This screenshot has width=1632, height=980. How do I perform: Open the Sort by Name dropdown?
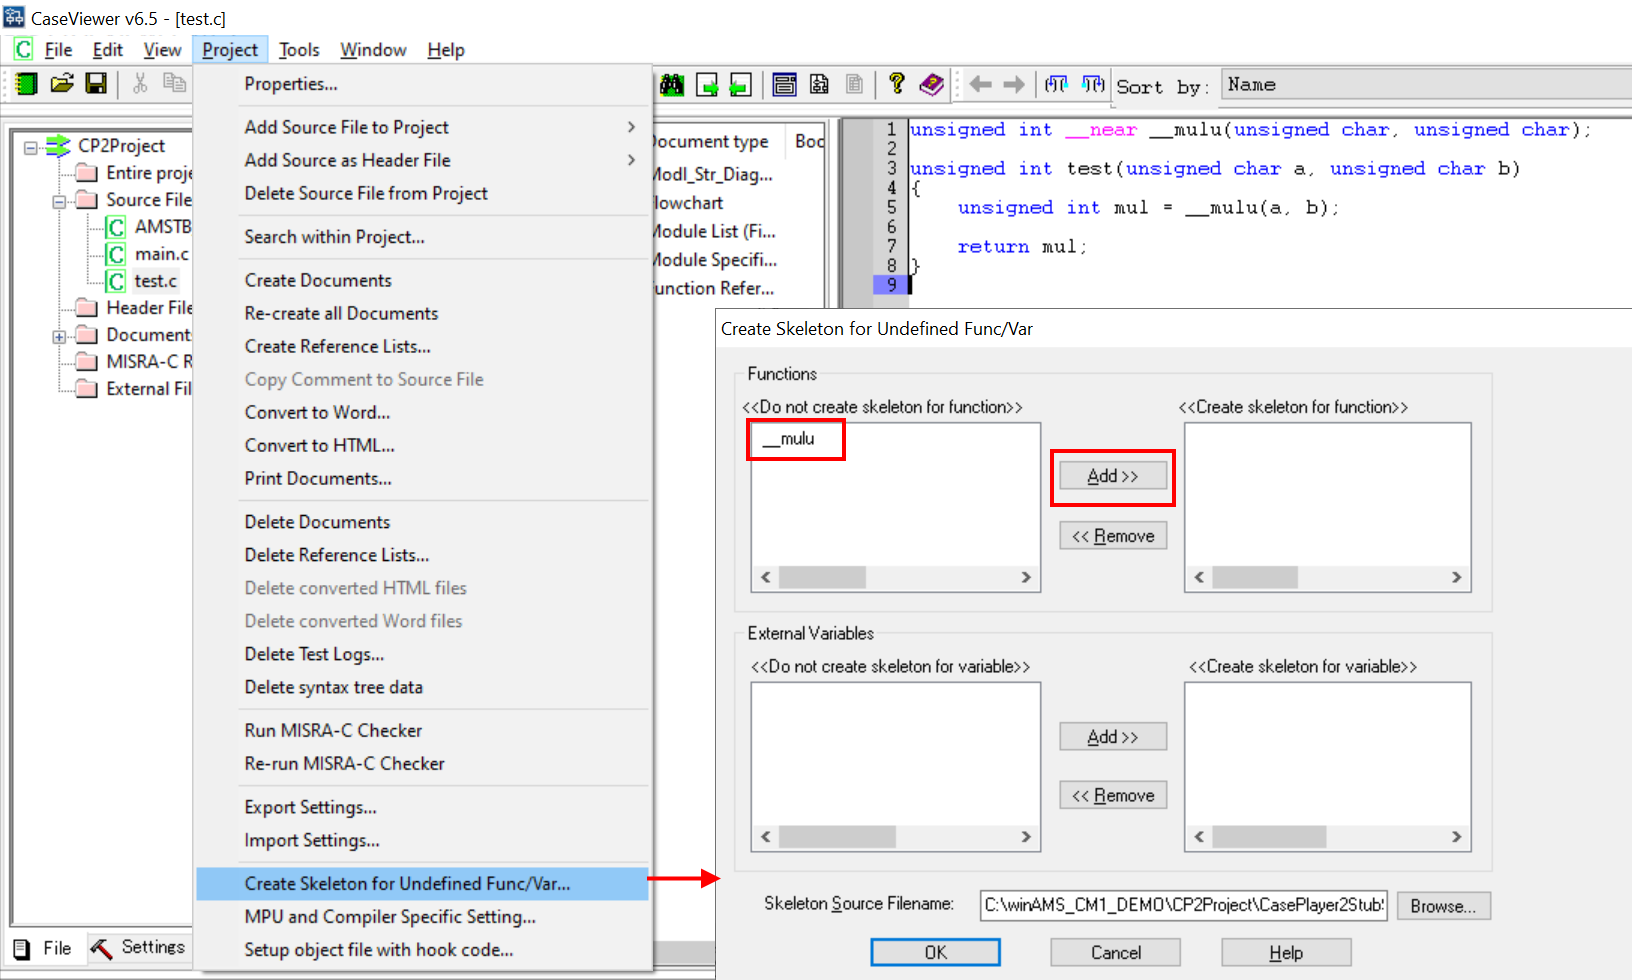click(x=1426, y=85)
